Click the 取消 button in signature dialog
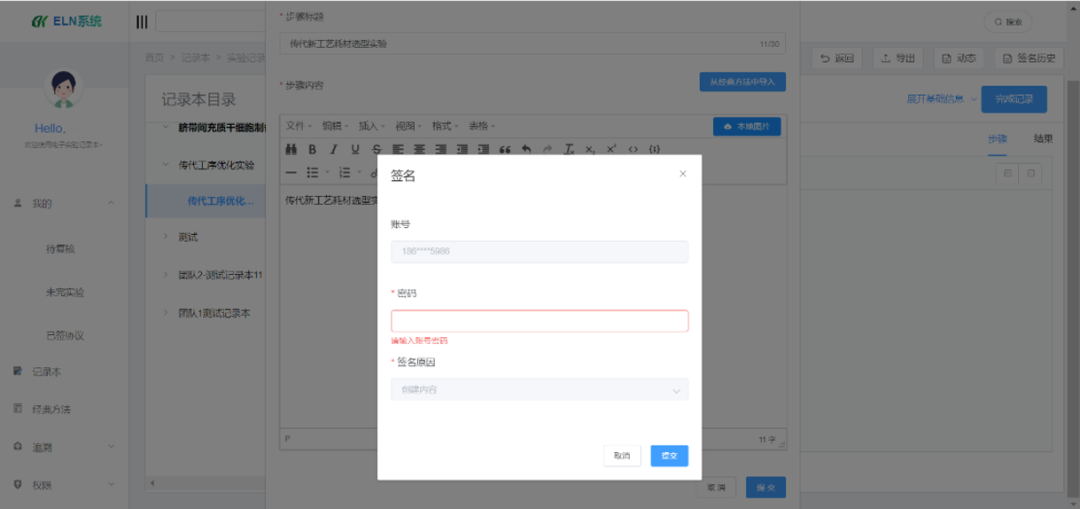This screenshot has height=509, width=1080. [x=622, y=455]
